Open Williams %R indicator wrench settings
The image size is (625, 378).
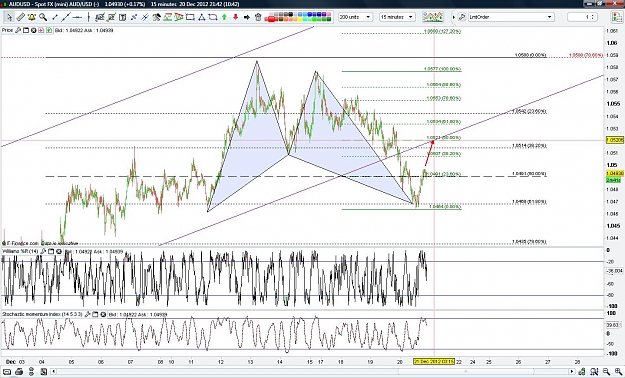43,252
